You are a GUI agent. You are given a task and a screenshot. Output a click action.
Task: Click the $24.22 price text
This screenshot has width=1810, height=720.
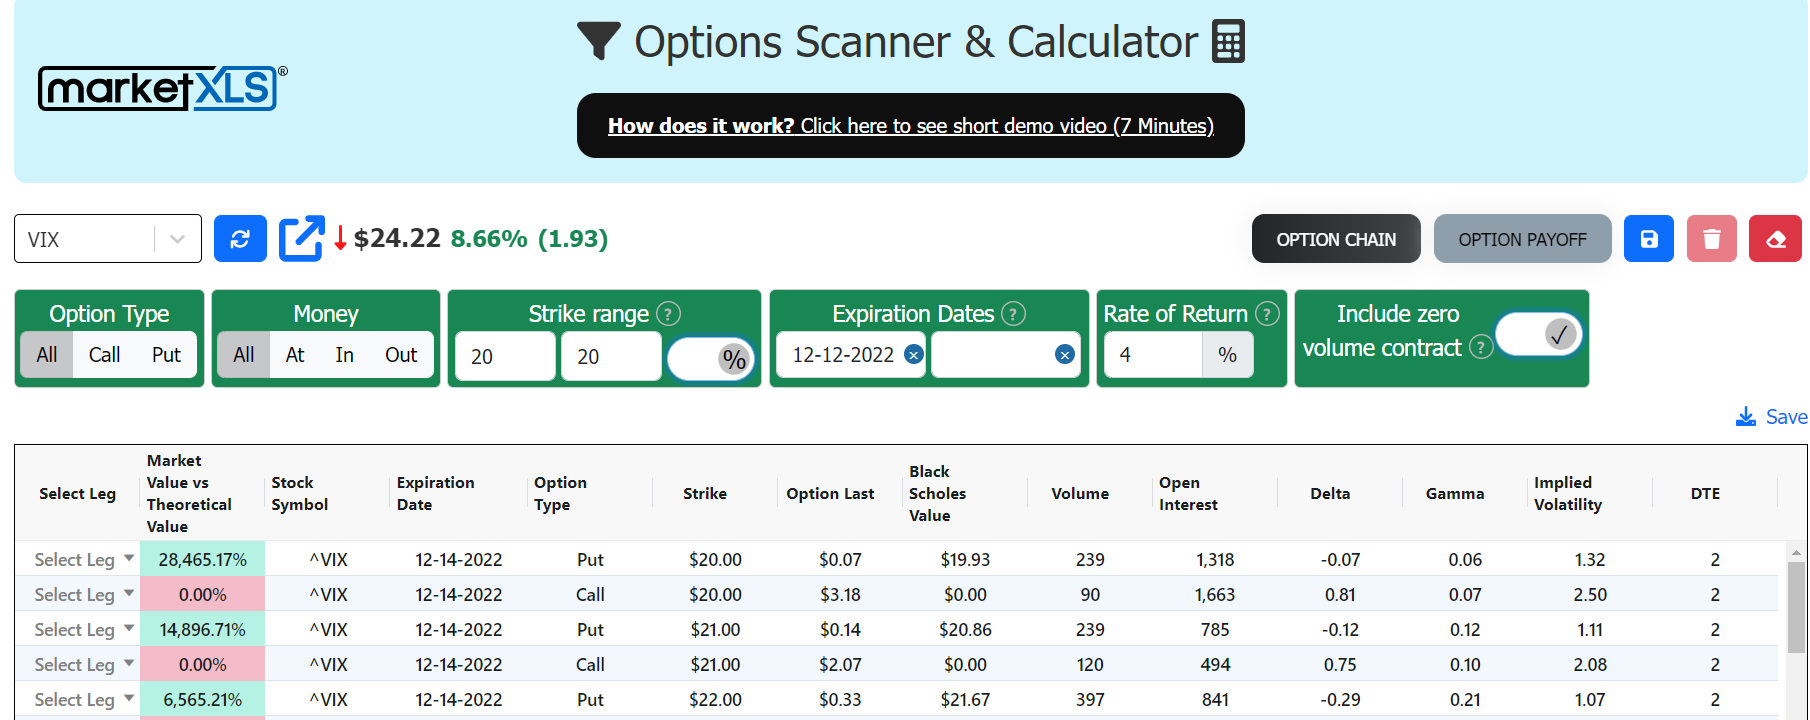(x=397, y=238)
